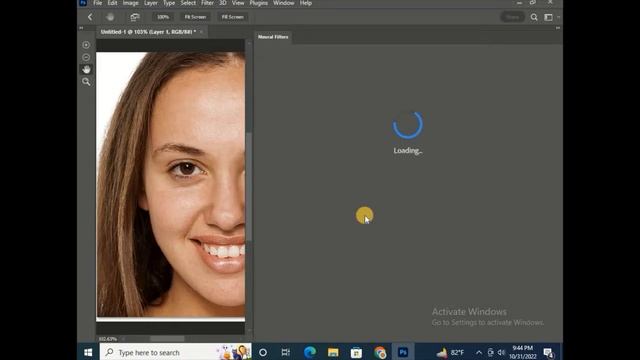
Task: Click the back arrow in the options bar
Action: coord(90,17)
